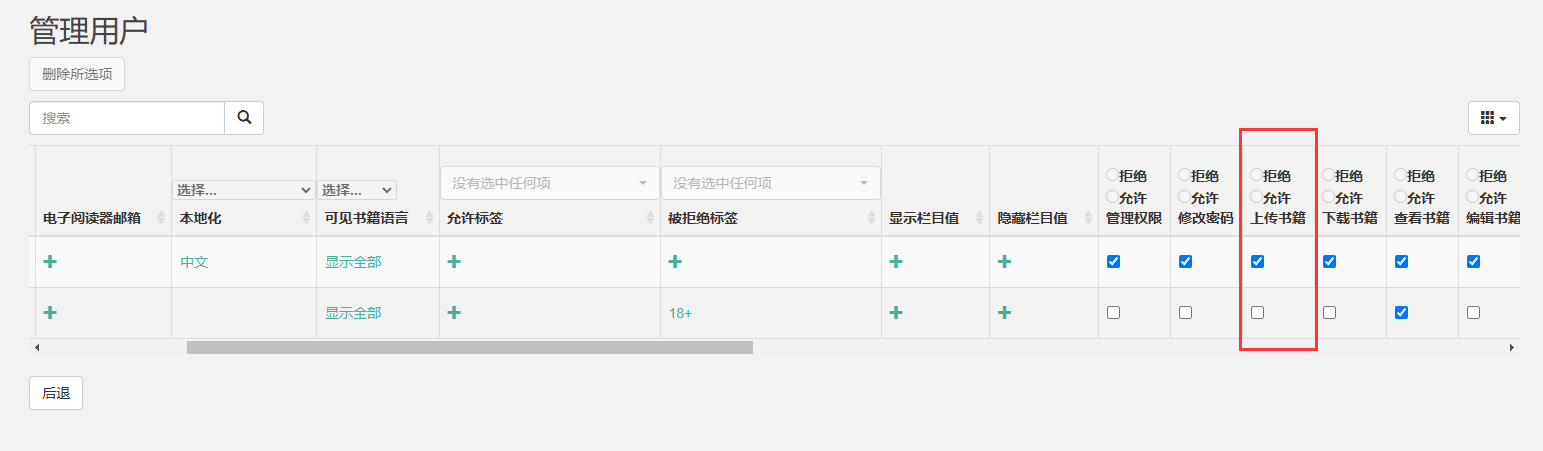
Task: Sort by 可见书籍语言 column sort arrows
Action: point(430,218)
